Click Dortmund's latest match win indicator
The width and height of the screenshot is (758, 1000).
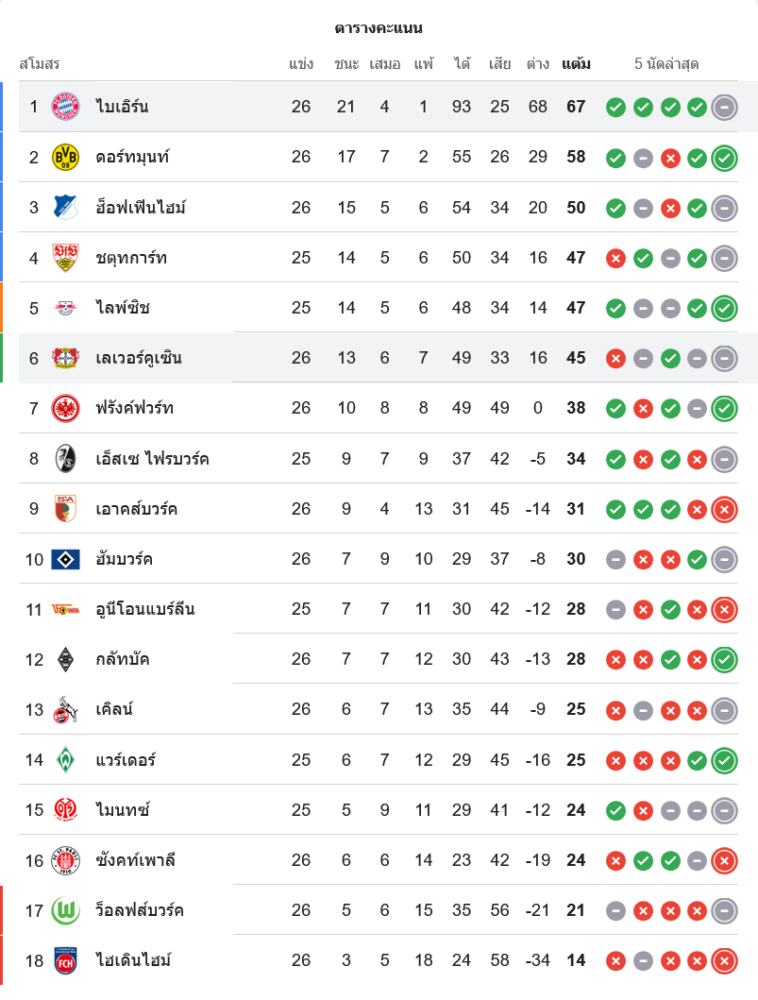click(x=725, y=158)
